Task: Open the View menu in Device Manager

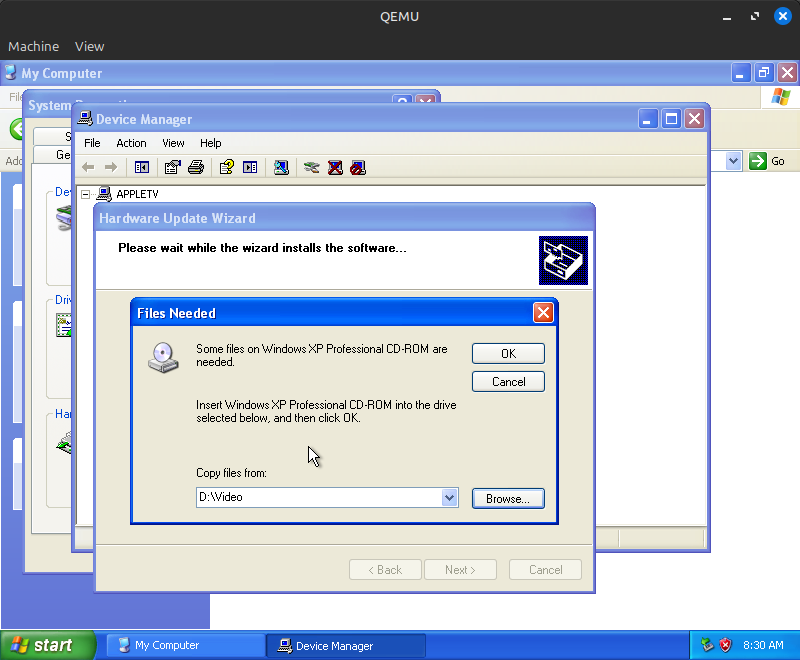Action: (173, 143)
